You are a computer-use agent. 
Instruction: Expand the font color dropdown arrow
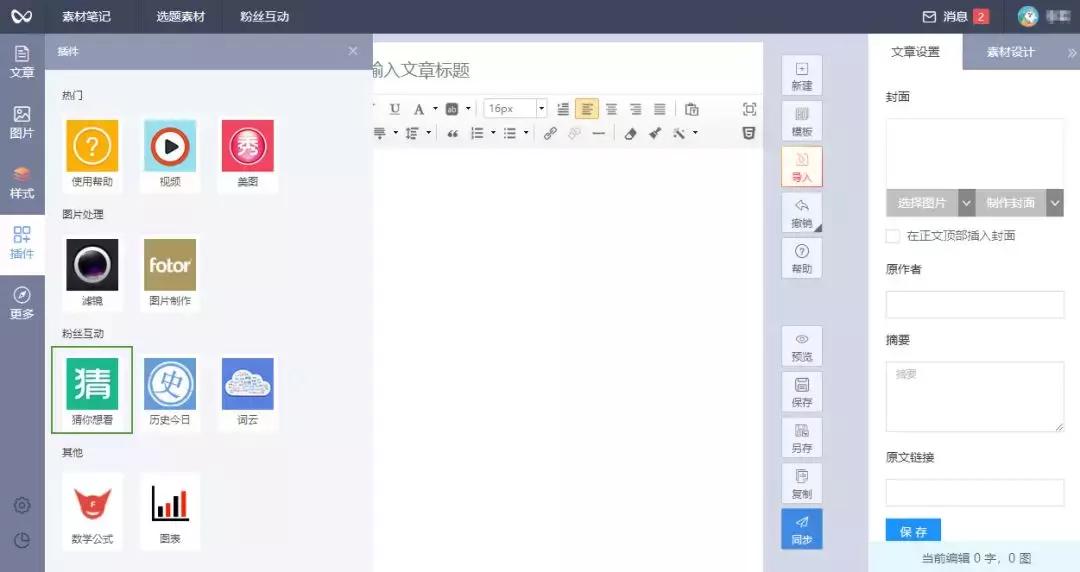tap(435, 109)
